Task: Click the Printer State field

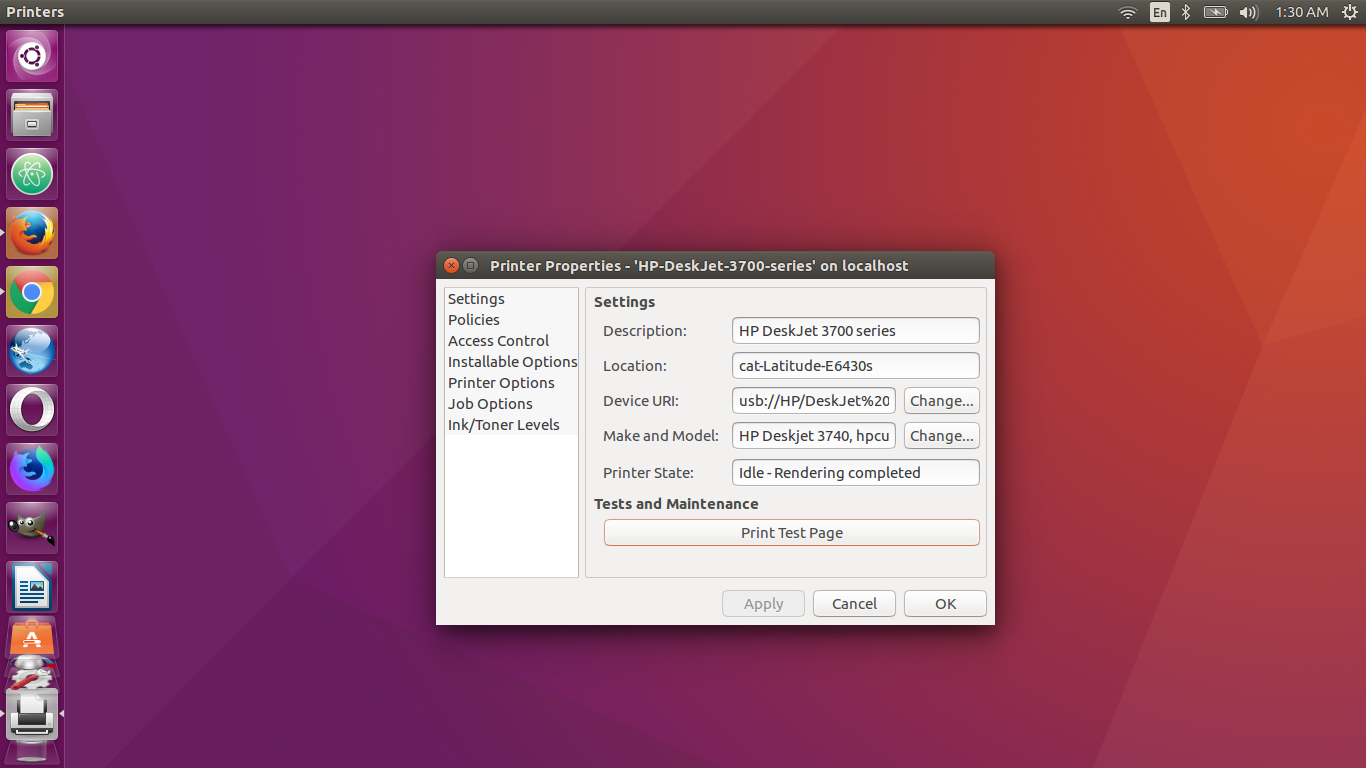Action: (856, 473)
